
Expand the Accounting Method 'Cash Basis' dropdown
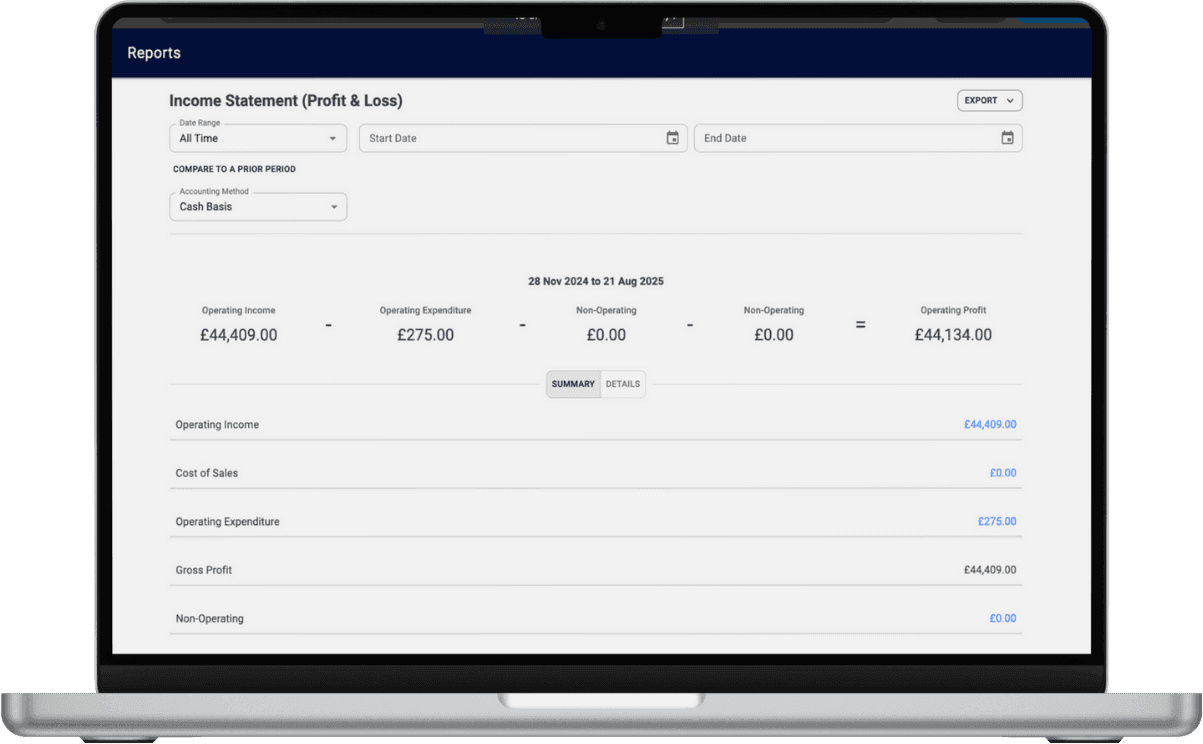click(x=258, y=207)
